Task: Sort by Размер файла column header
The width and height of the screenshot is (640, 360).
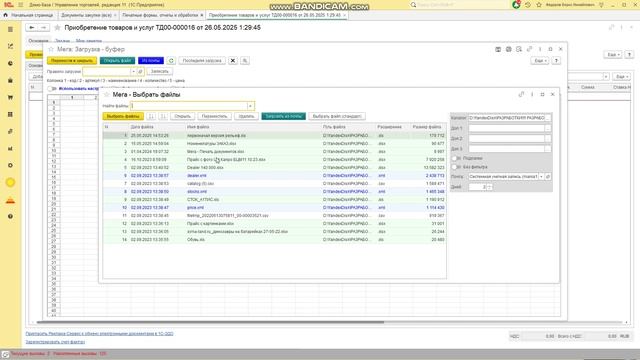Action: pyautogui.click(x=427, y=127)
